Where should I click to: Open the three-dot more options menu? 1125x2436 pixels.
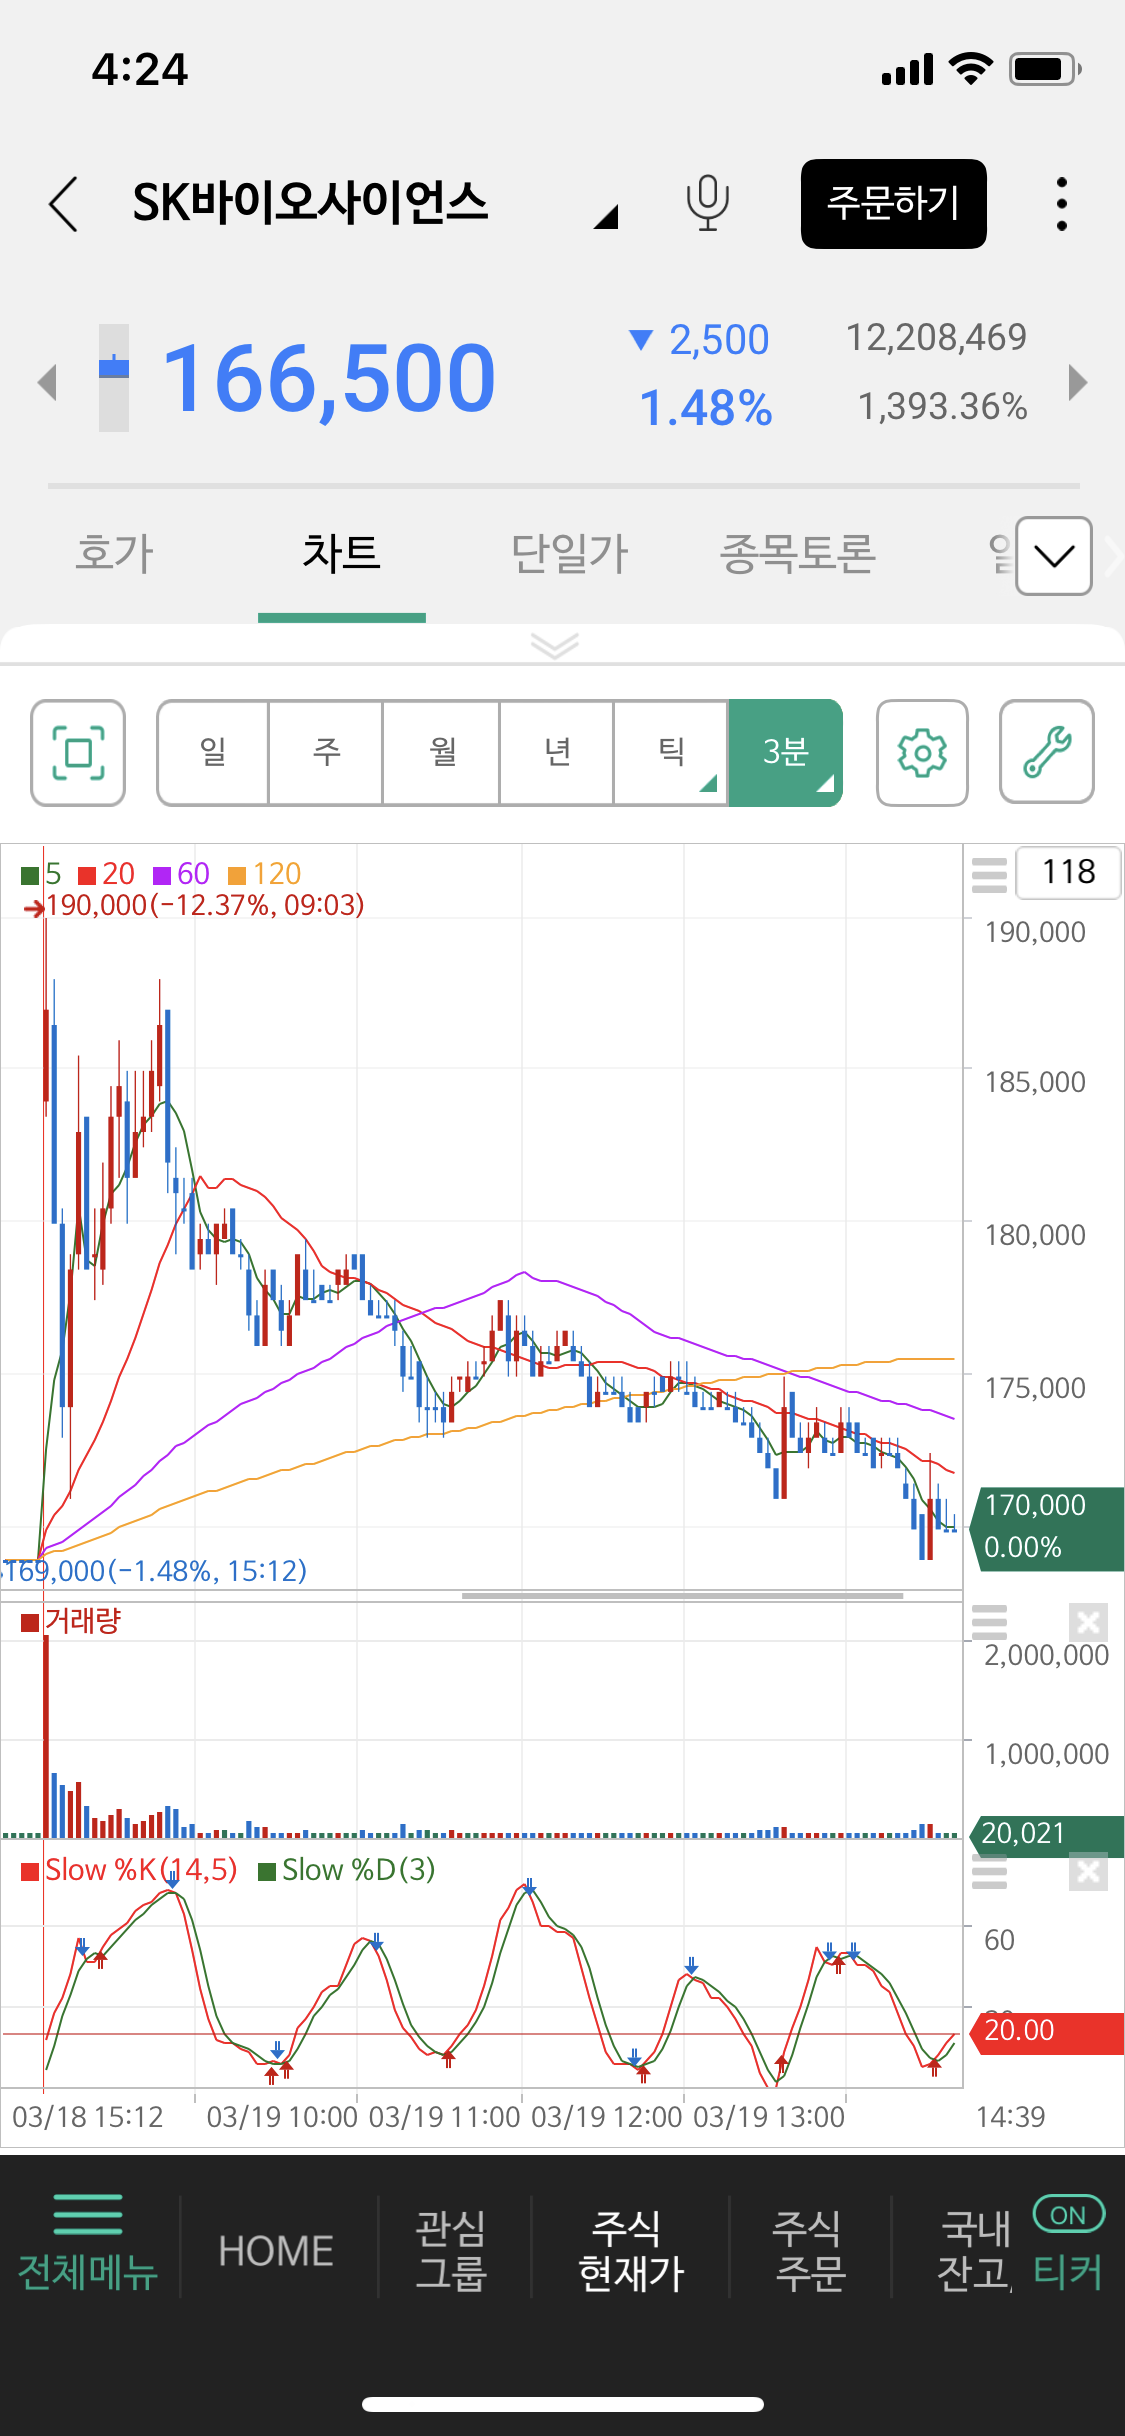pos(1062,204)
